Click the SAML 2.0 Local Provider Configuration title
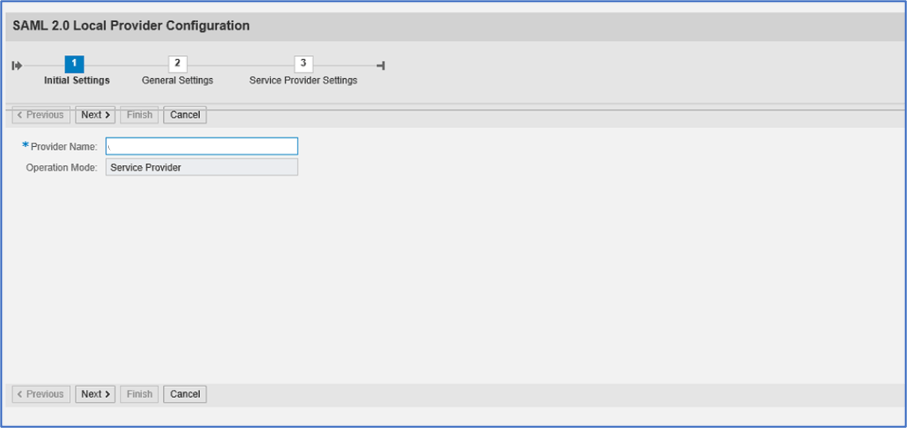Image resolution: width=908 pixels, height=428 pixels. pos(131,26)
